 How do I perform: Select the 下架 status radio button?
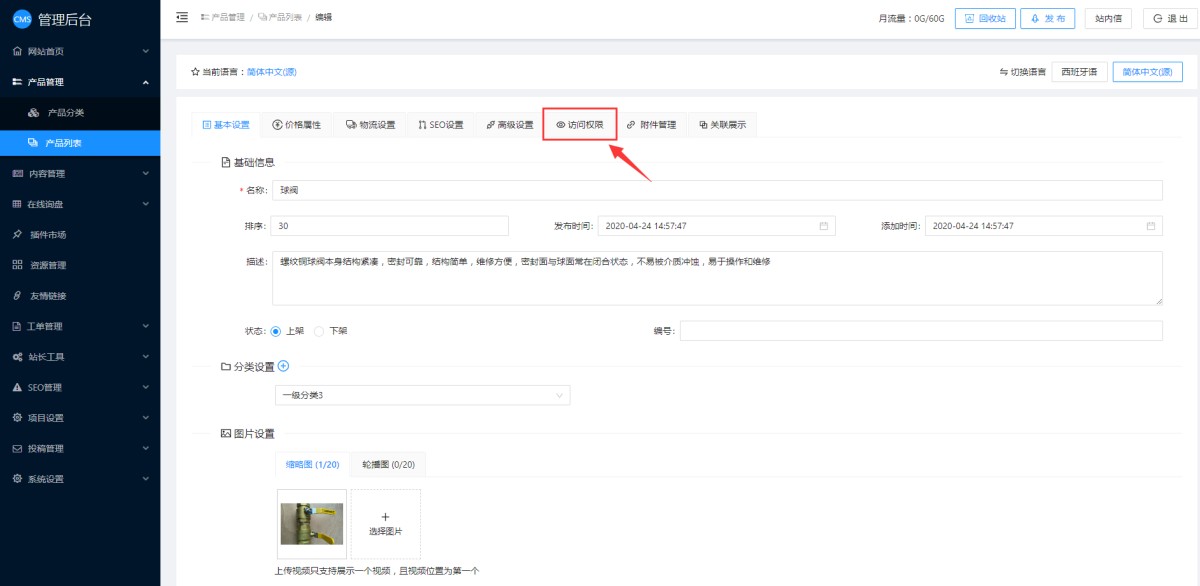coord(319,331)
